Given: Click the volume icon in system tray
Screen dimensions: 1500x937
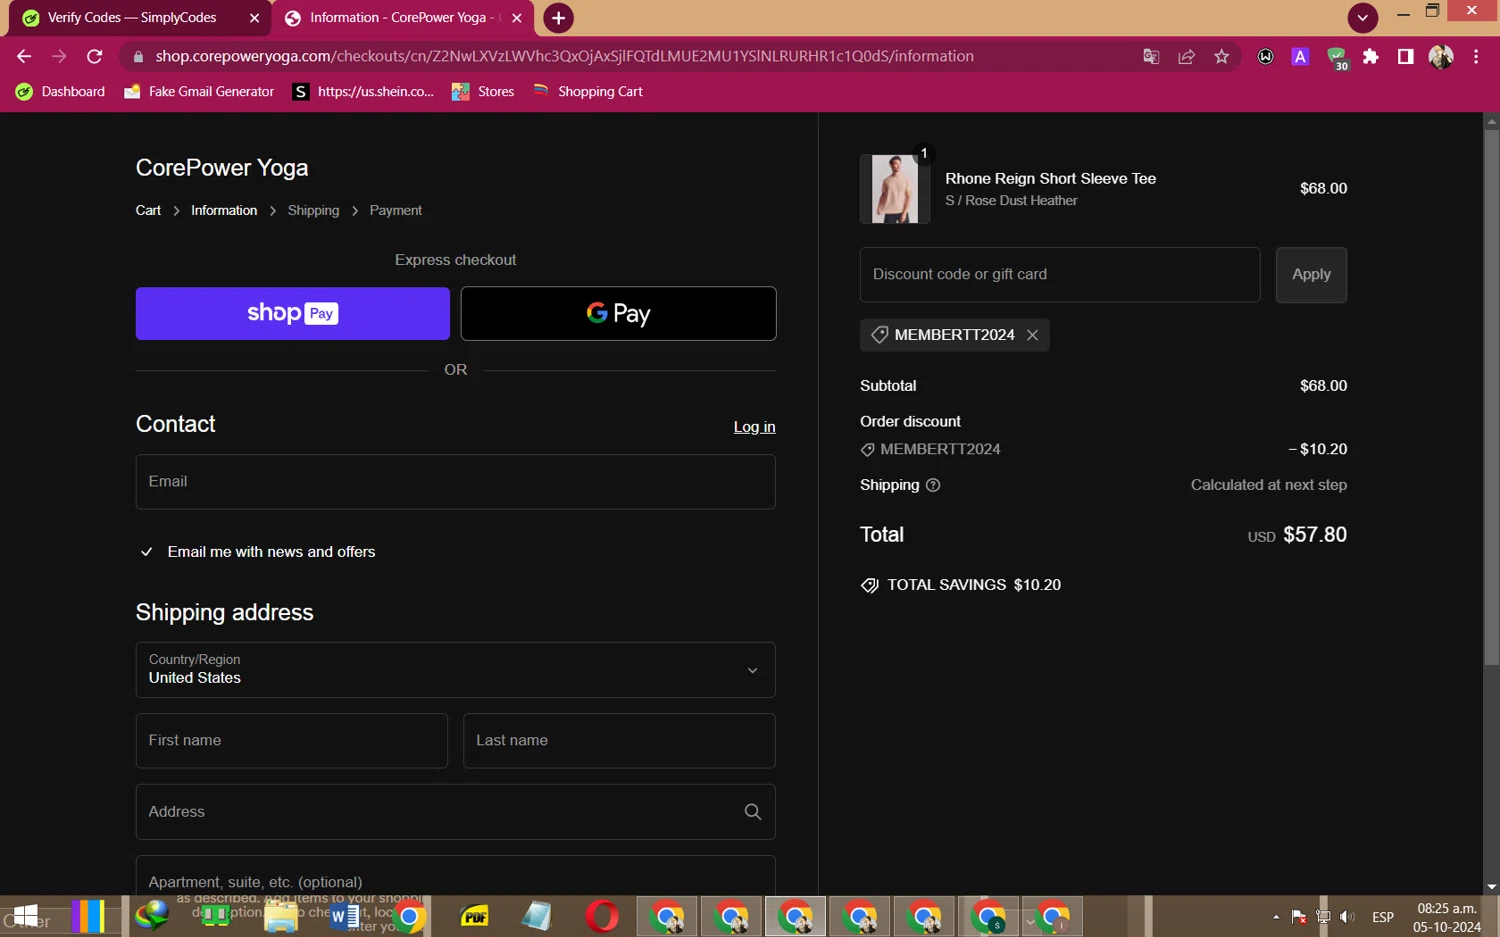Looking at the screenshot, I should [x=1347, y=917].
